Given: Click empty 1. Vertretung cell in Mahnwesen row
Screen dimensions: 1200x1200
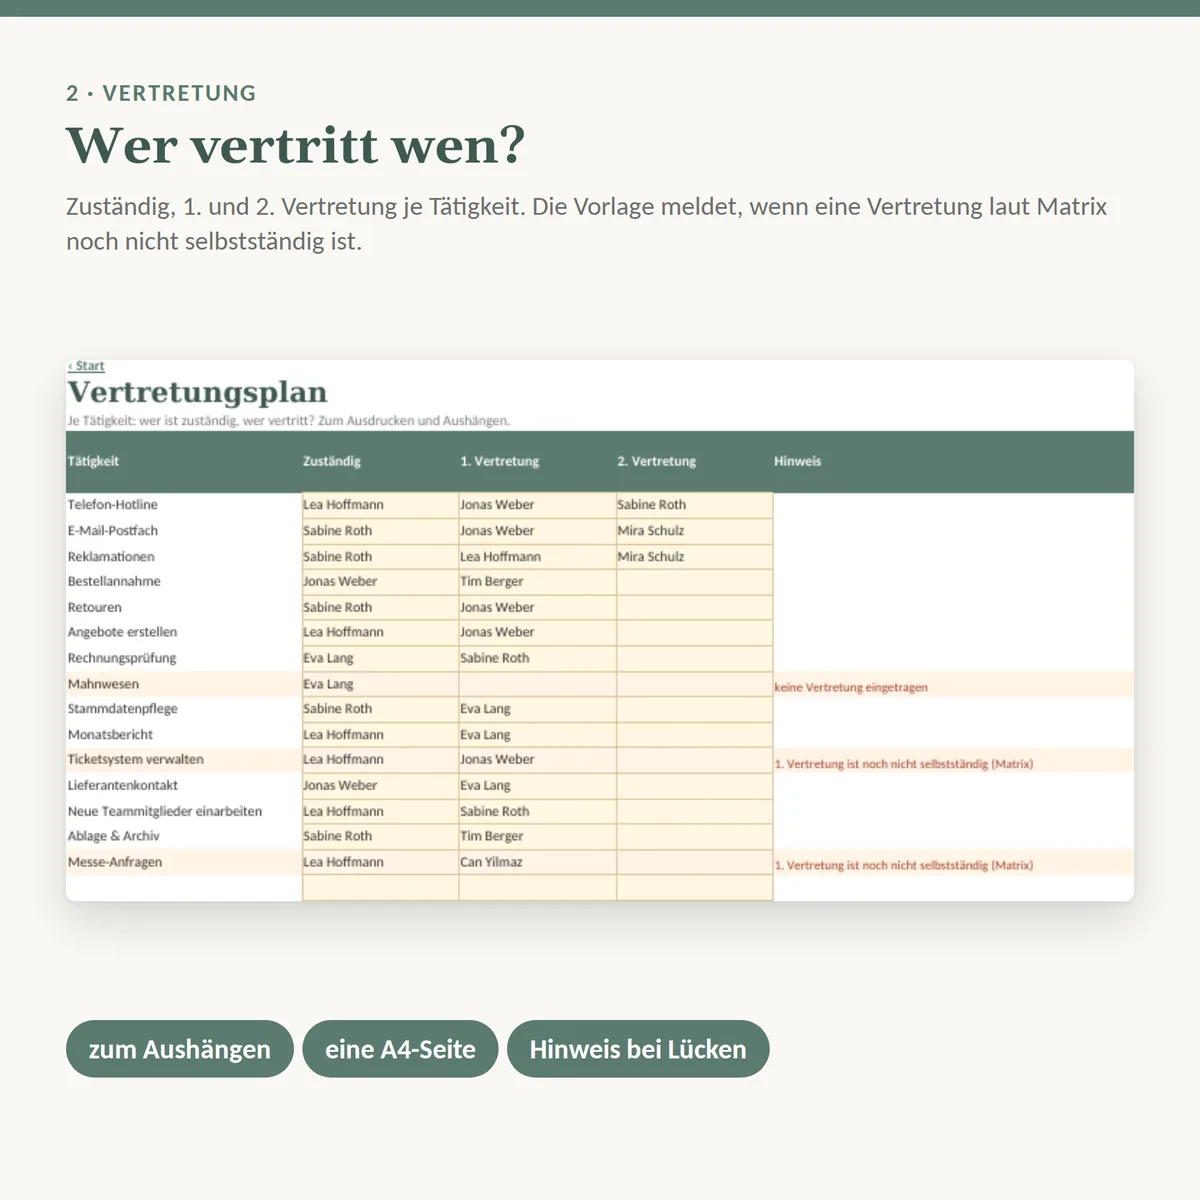Looking at the screenshot, I should (537, 684).
